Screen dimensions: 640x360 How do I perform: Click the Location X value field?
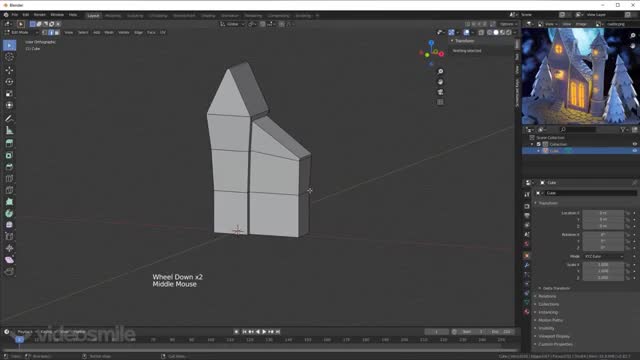pos(603,213)
